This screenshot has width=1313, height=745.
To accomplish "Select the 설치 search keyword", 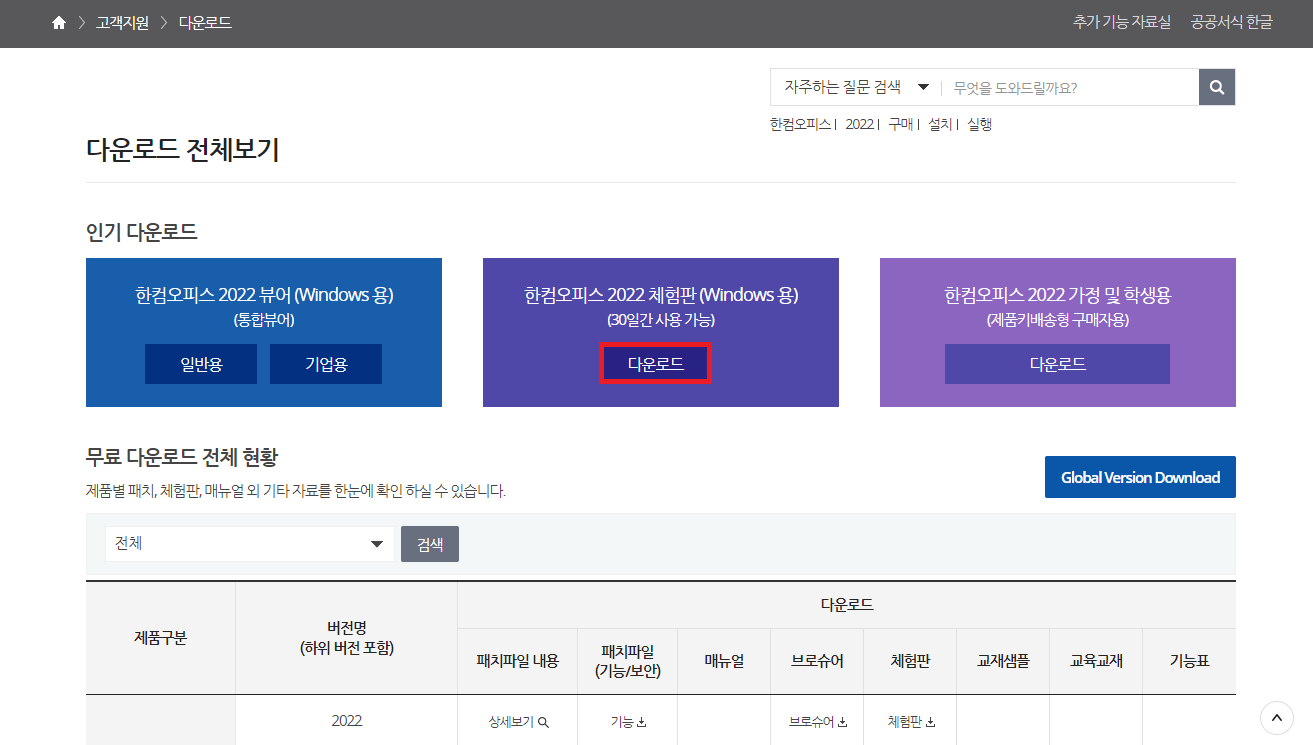I will point(940,124).
